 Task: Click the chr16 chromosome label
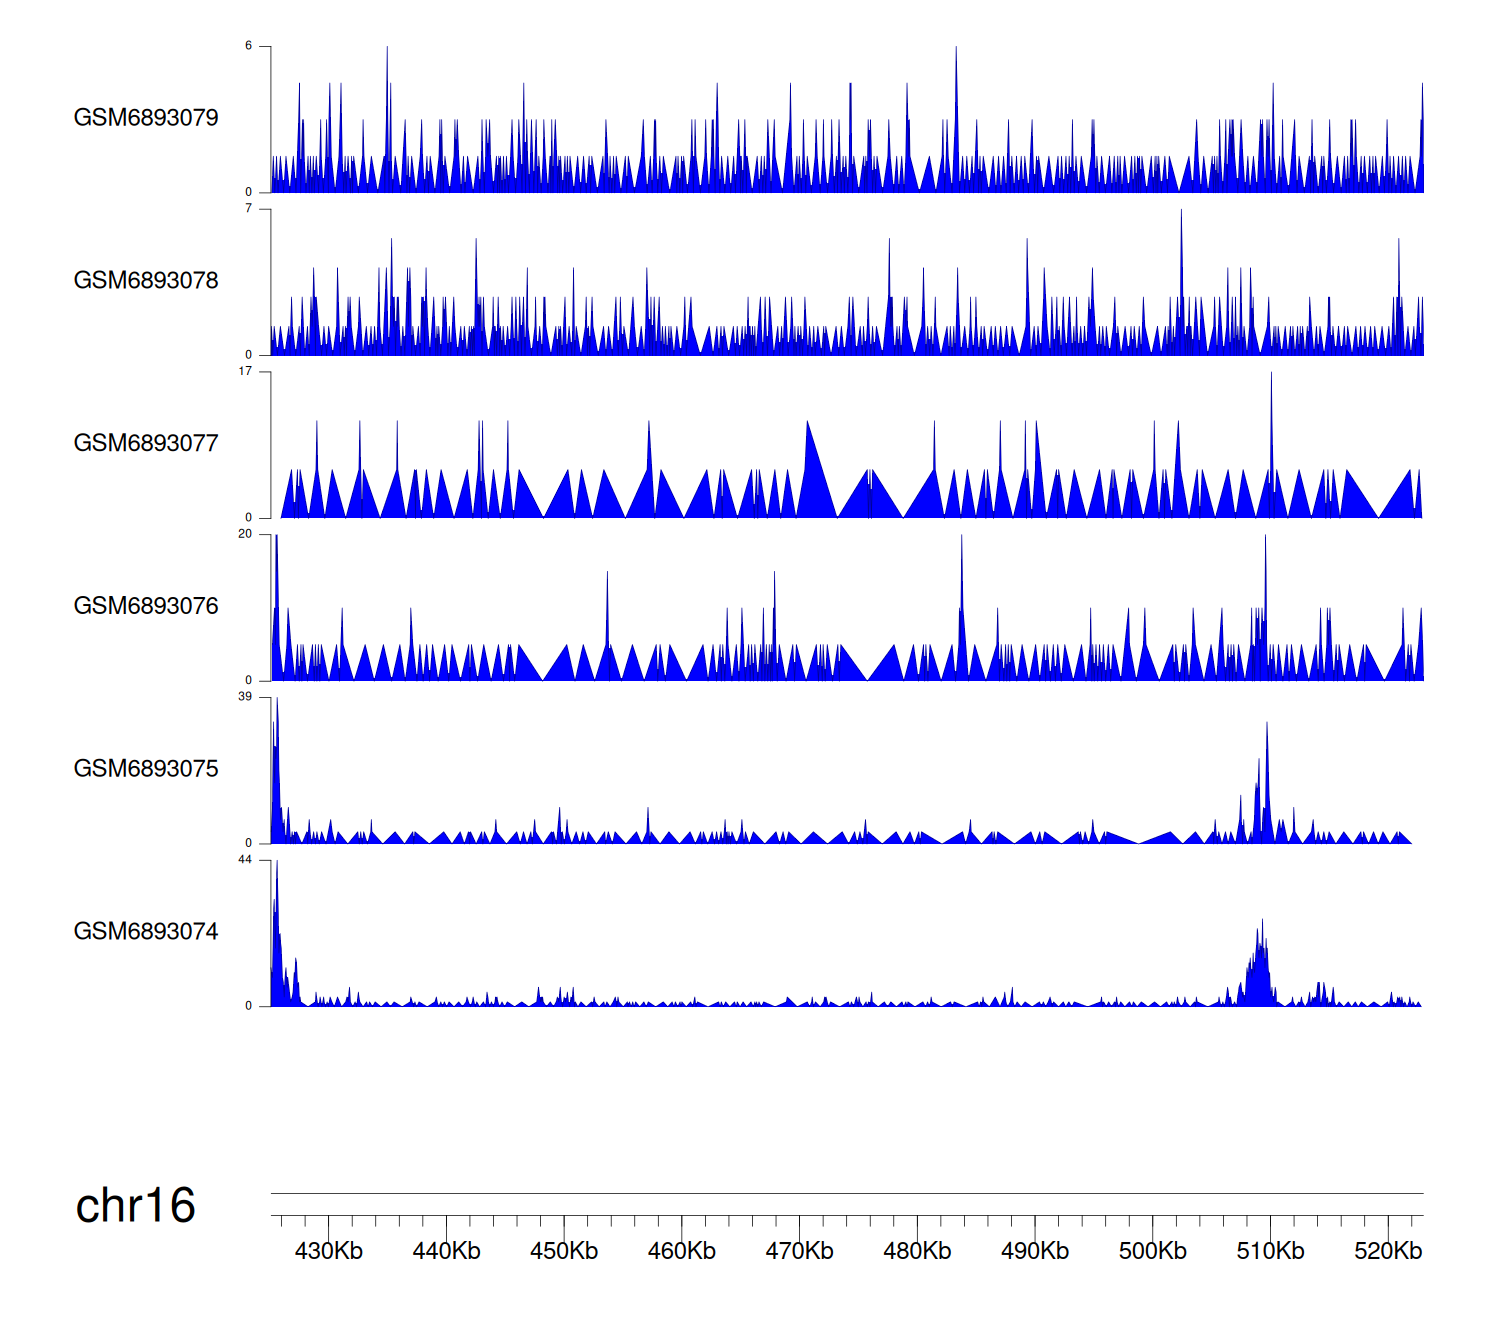pos(135,1206)
